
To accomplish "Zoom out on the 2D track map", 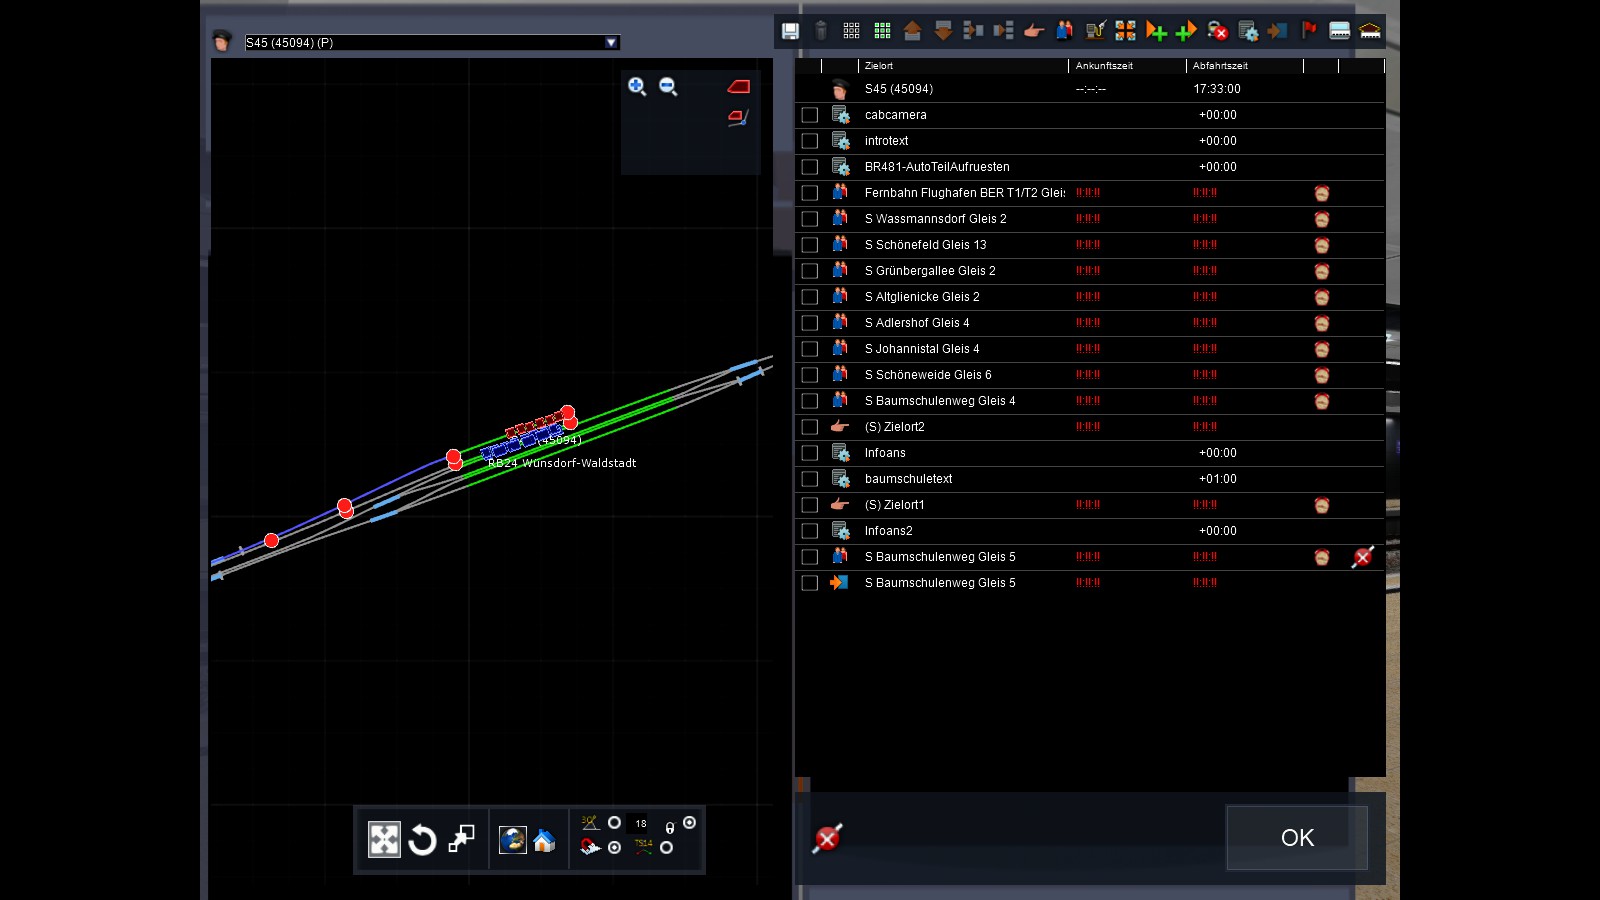I will [x=668, y=87].
